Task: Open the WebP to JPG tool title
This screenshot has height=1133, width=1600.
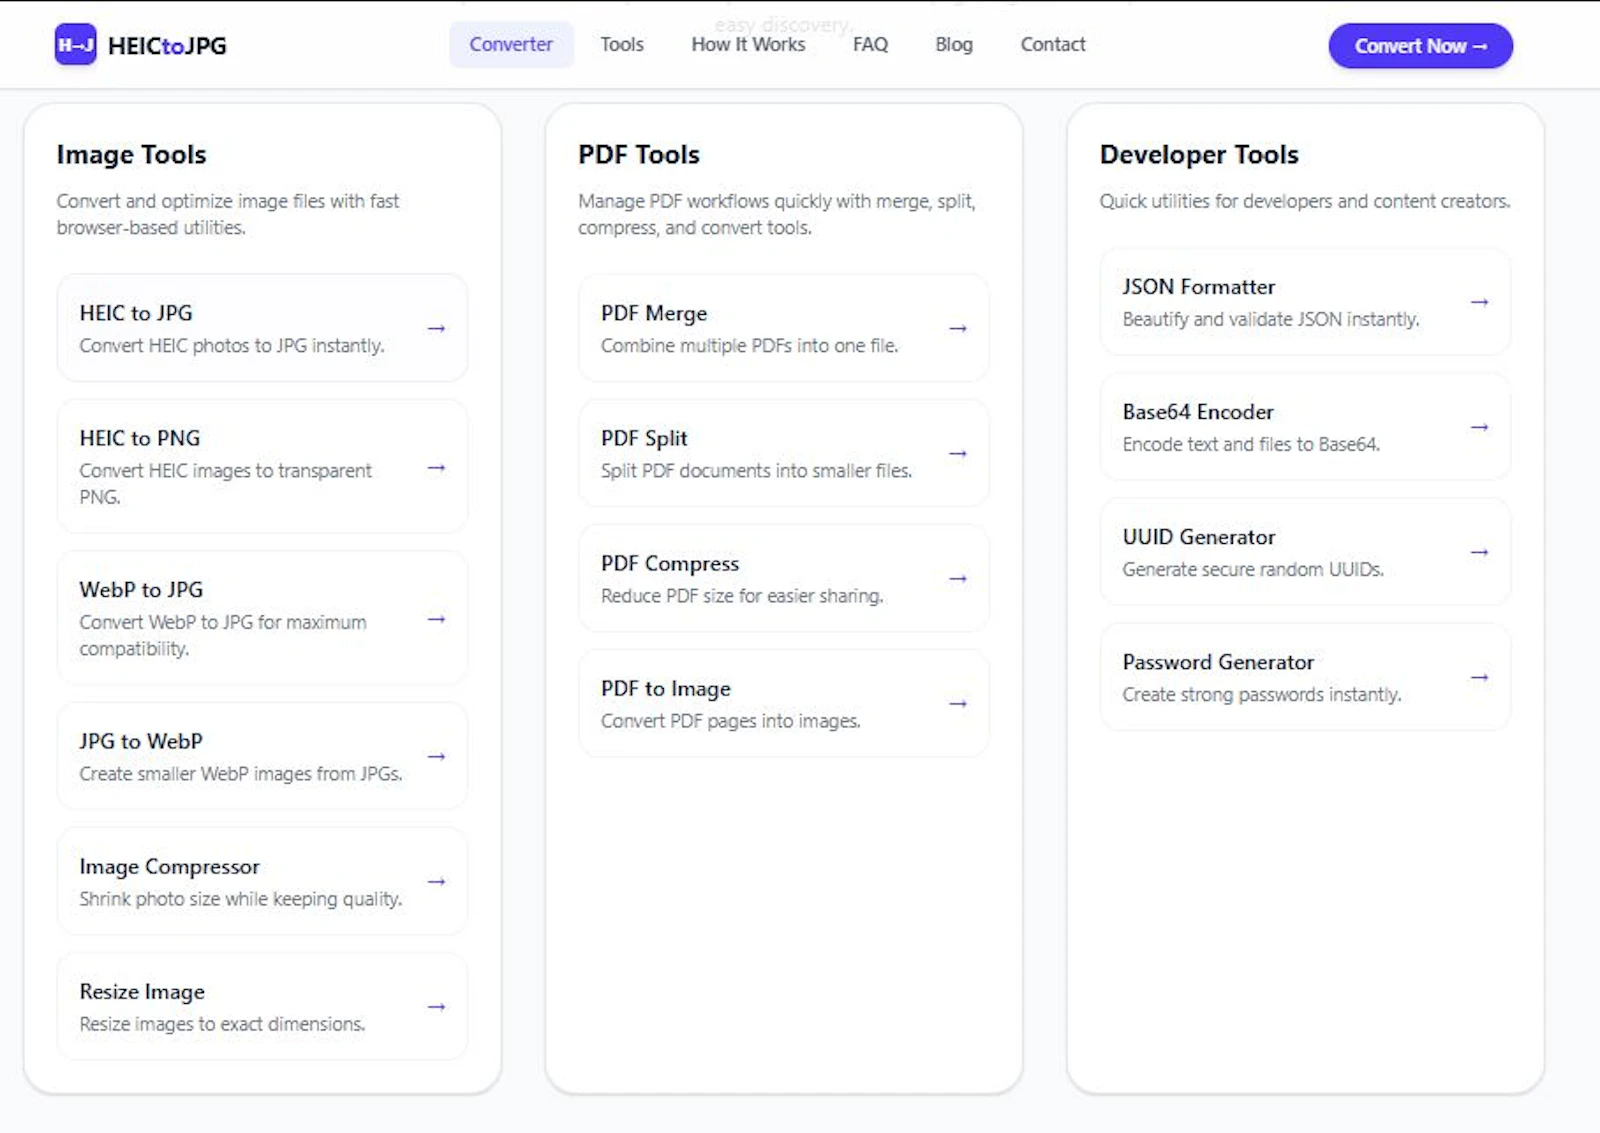Action: [x=141, y=590]
